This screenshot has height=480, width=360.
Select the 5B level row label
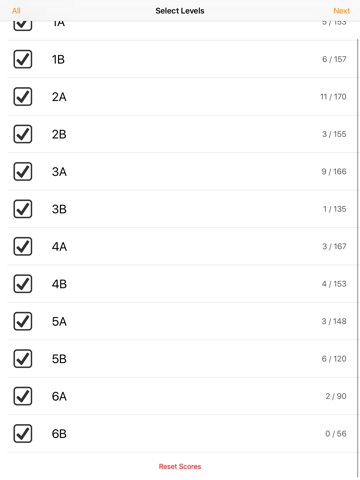coord(59,359)
